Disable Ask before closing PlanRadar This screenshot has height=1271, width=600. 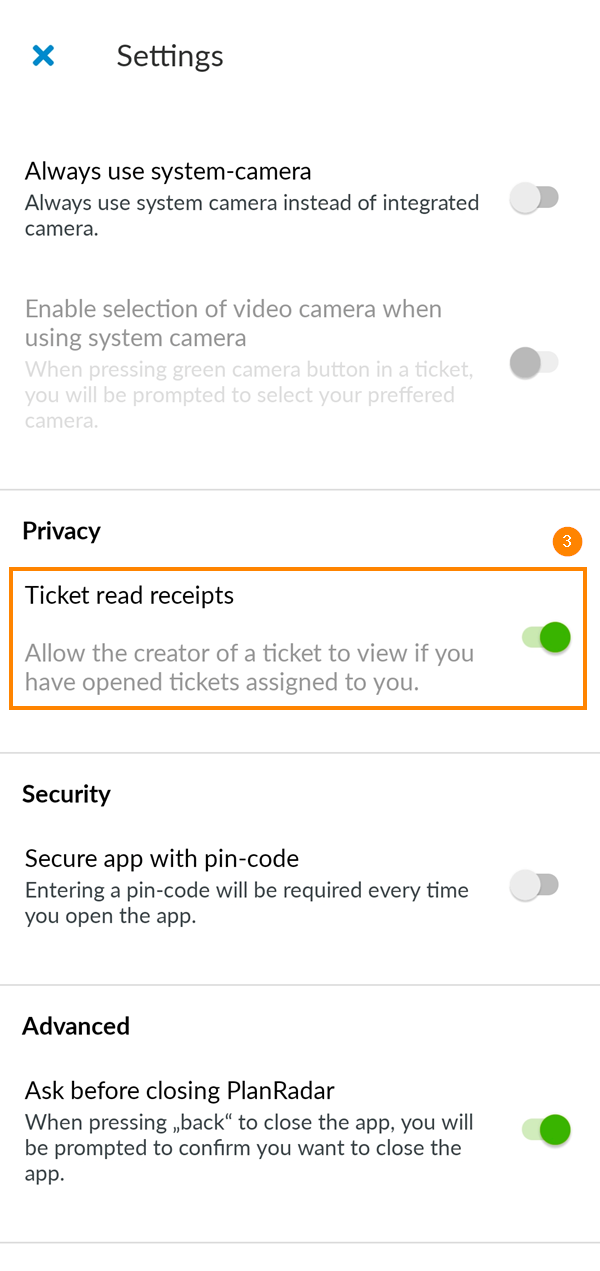pyautogui.click(x=545, y=1129)
